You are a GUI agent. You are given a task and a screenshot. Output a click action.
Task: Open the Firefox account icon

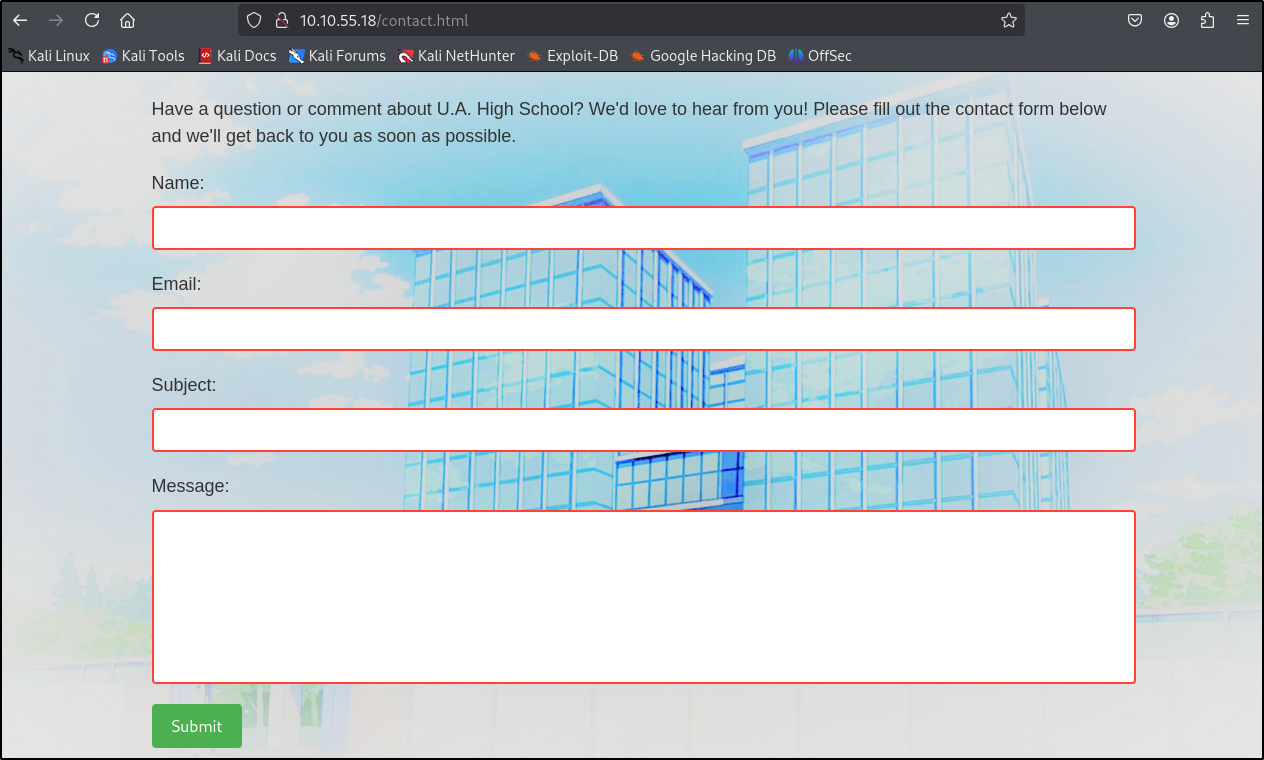[1171, 20]
